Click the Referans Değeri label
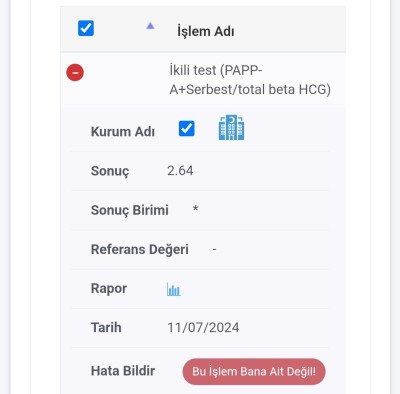Screen dimensions: 400x394 coord(140,249)
